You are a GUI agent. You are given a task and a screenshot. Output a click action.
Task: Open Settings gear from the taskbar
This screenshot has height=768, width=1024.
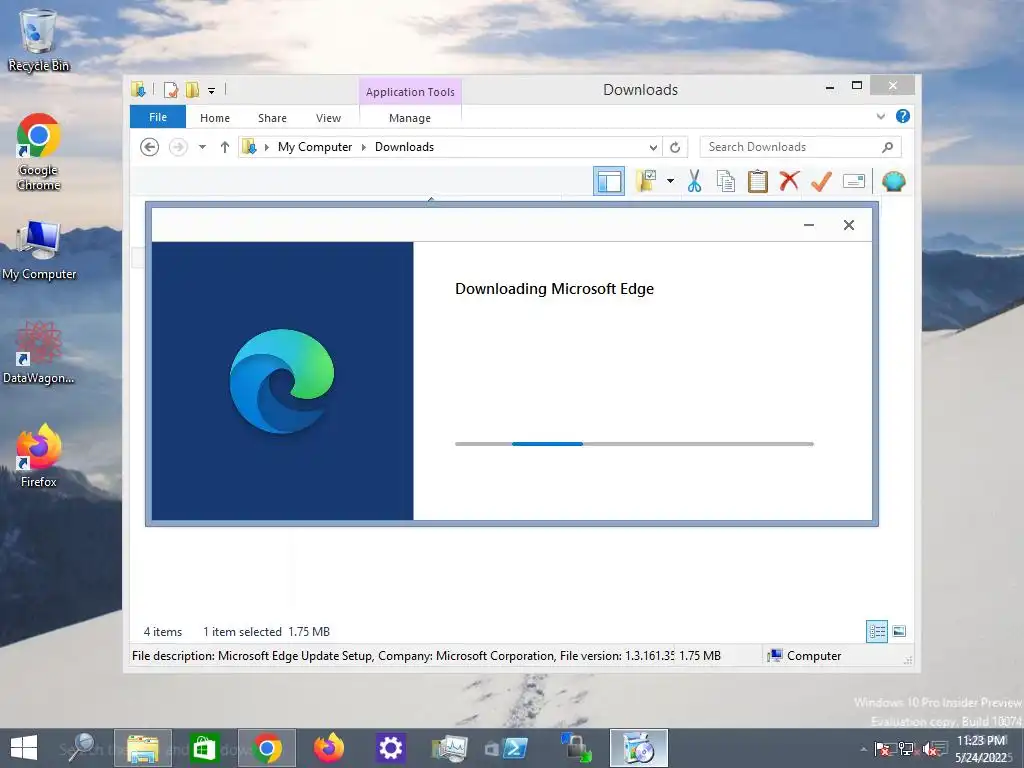[x=391, y=748]
